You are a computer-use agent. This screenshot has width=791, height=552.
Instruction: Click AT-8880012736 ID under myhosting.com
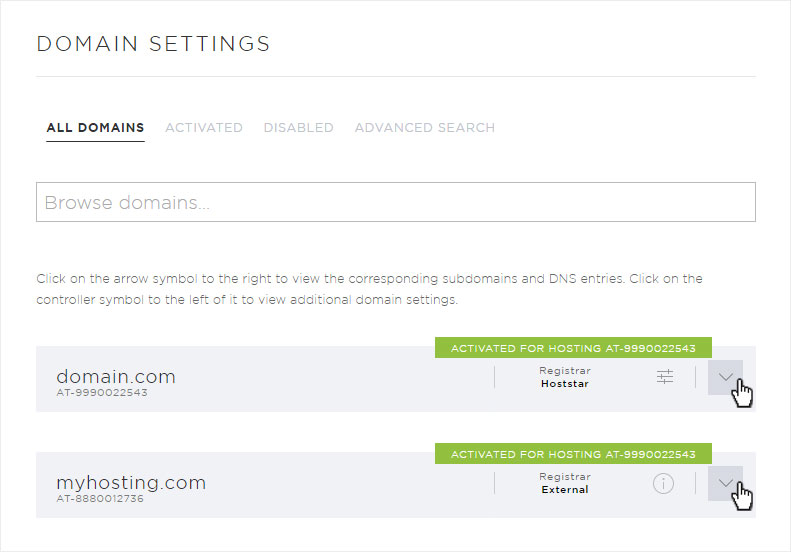point(100,499)
